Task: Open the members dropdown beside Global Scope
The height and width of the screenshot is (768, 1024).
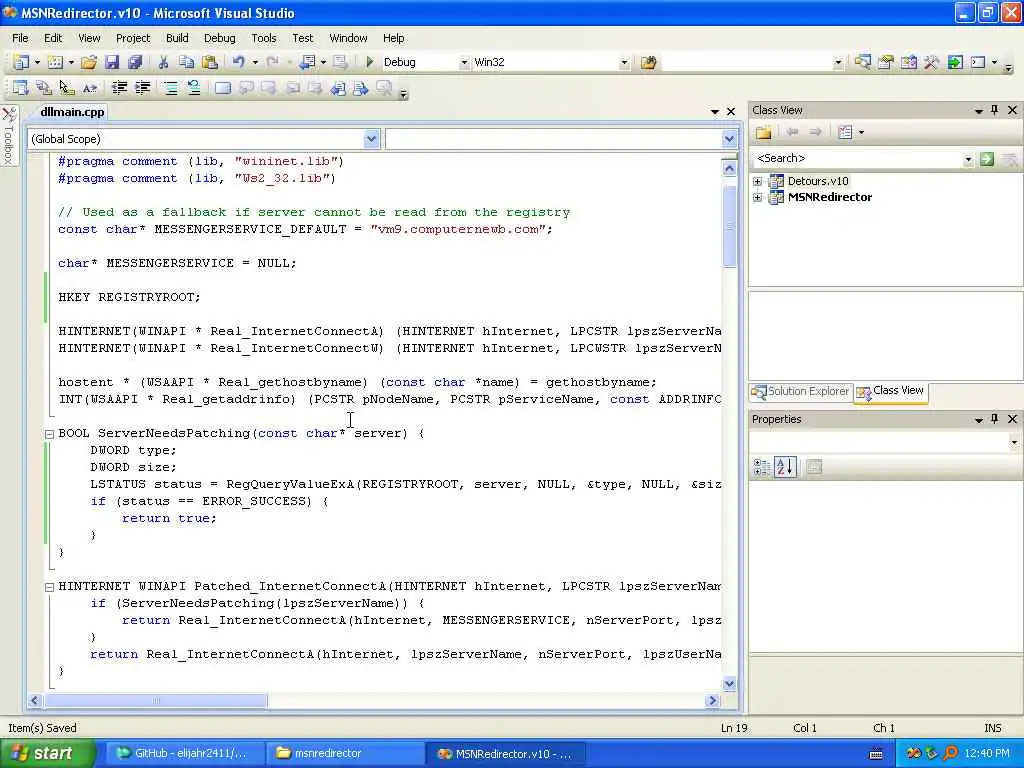Action: pos(729,139)
